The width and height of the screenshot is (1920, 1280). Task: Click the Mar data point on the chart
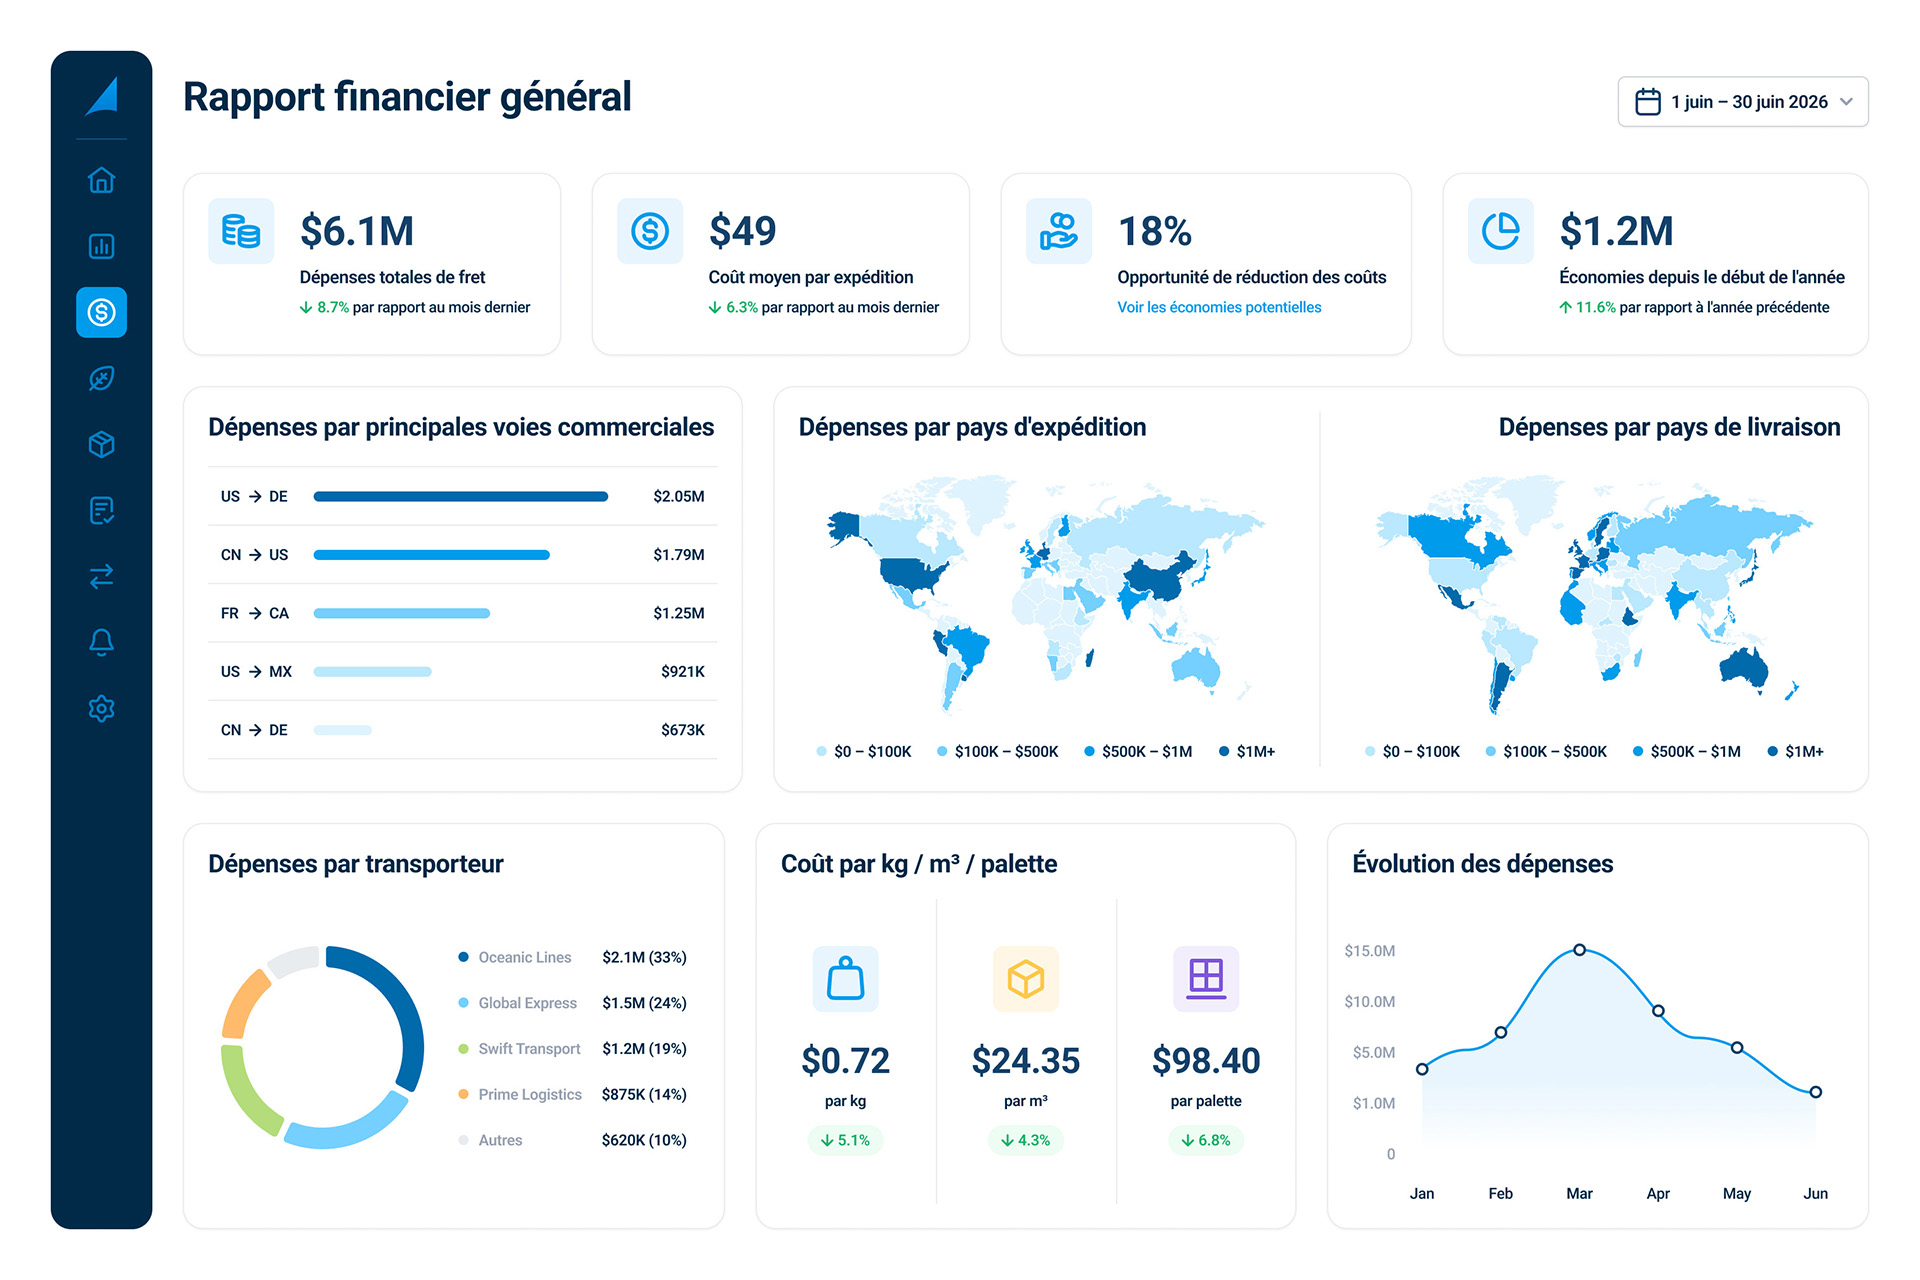[x=1579, y=949]
